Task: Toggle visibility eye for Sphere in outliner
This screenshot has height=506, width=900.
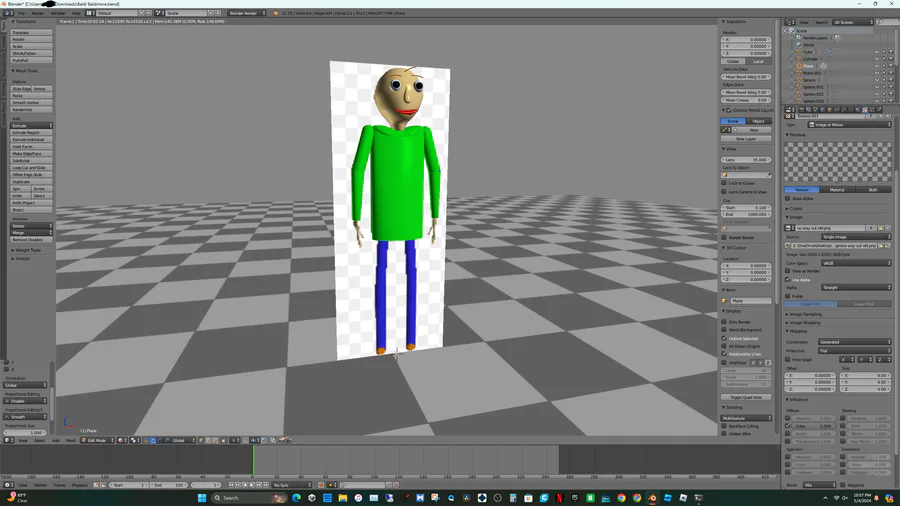Action: point(877,80)
